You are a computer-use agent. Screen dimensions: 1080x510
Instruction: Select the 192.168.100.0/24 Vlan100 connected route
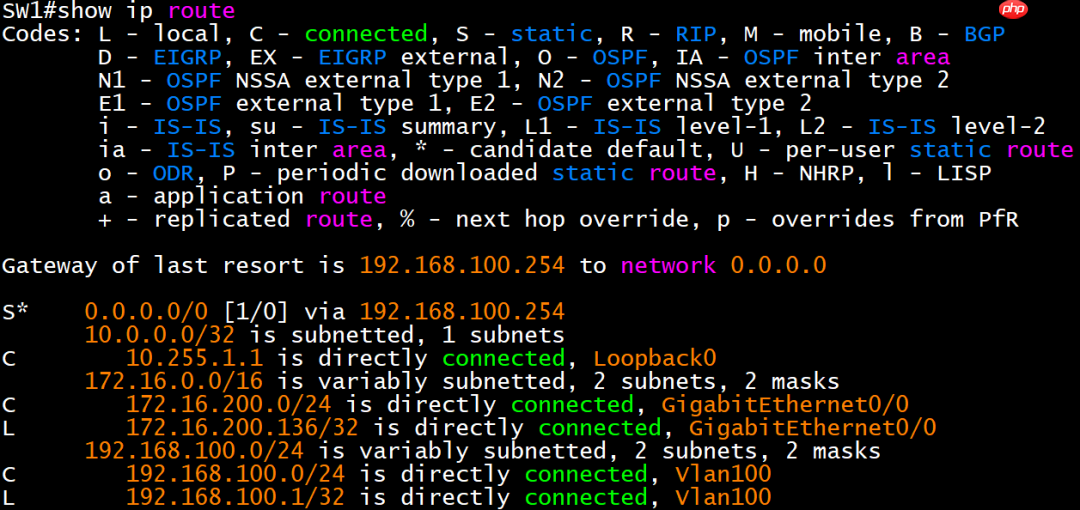tap(386, 474)
